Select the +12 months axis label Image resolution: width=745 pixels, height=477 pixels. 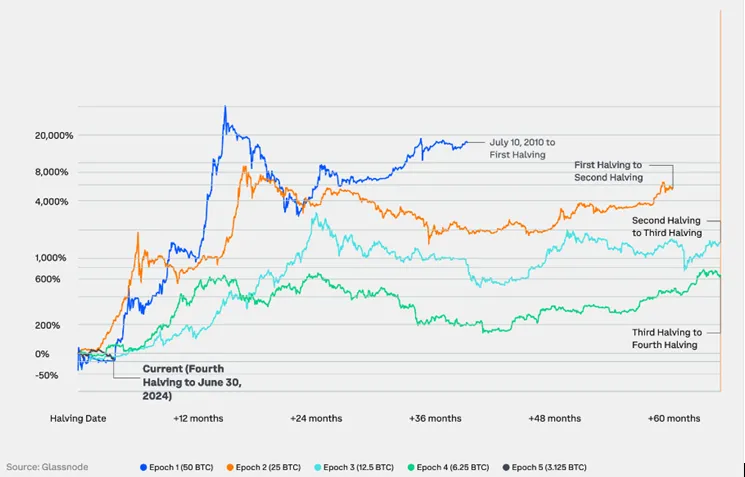tap(198, 417)
